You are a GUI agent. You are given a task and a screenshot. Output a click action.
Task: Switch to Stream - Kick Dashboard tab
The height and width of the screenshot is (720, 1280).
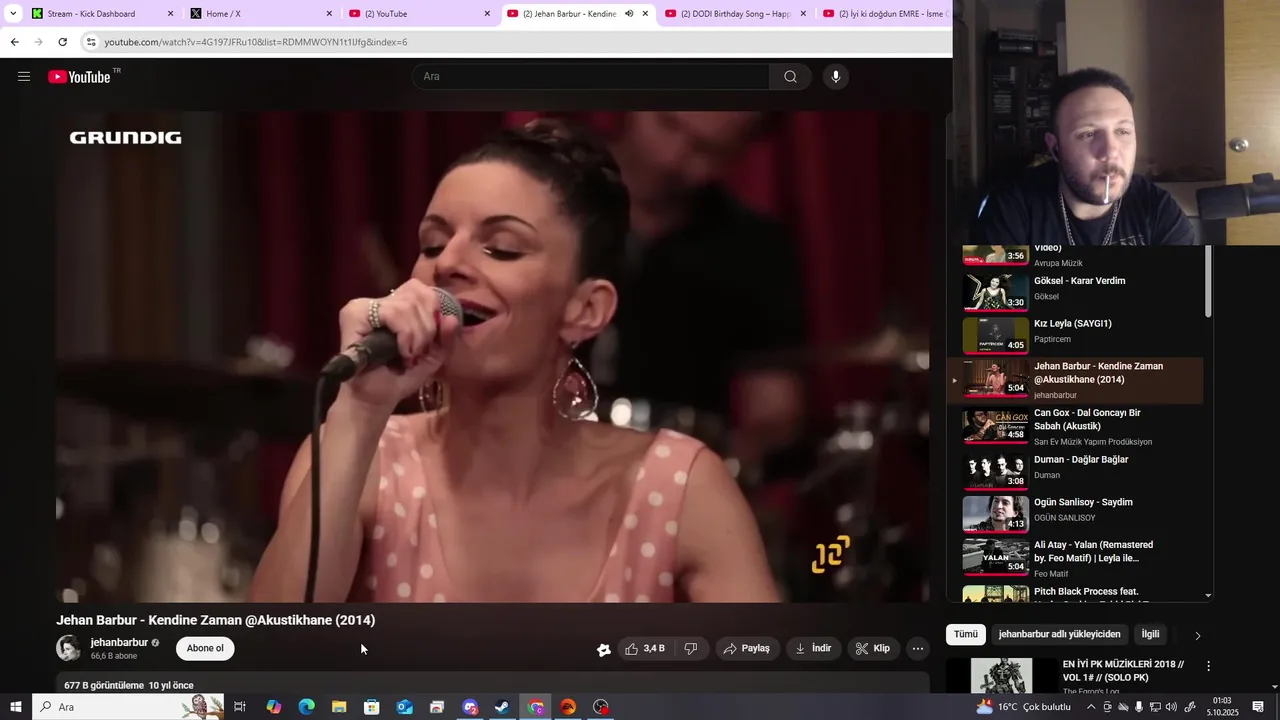[91, 14]
